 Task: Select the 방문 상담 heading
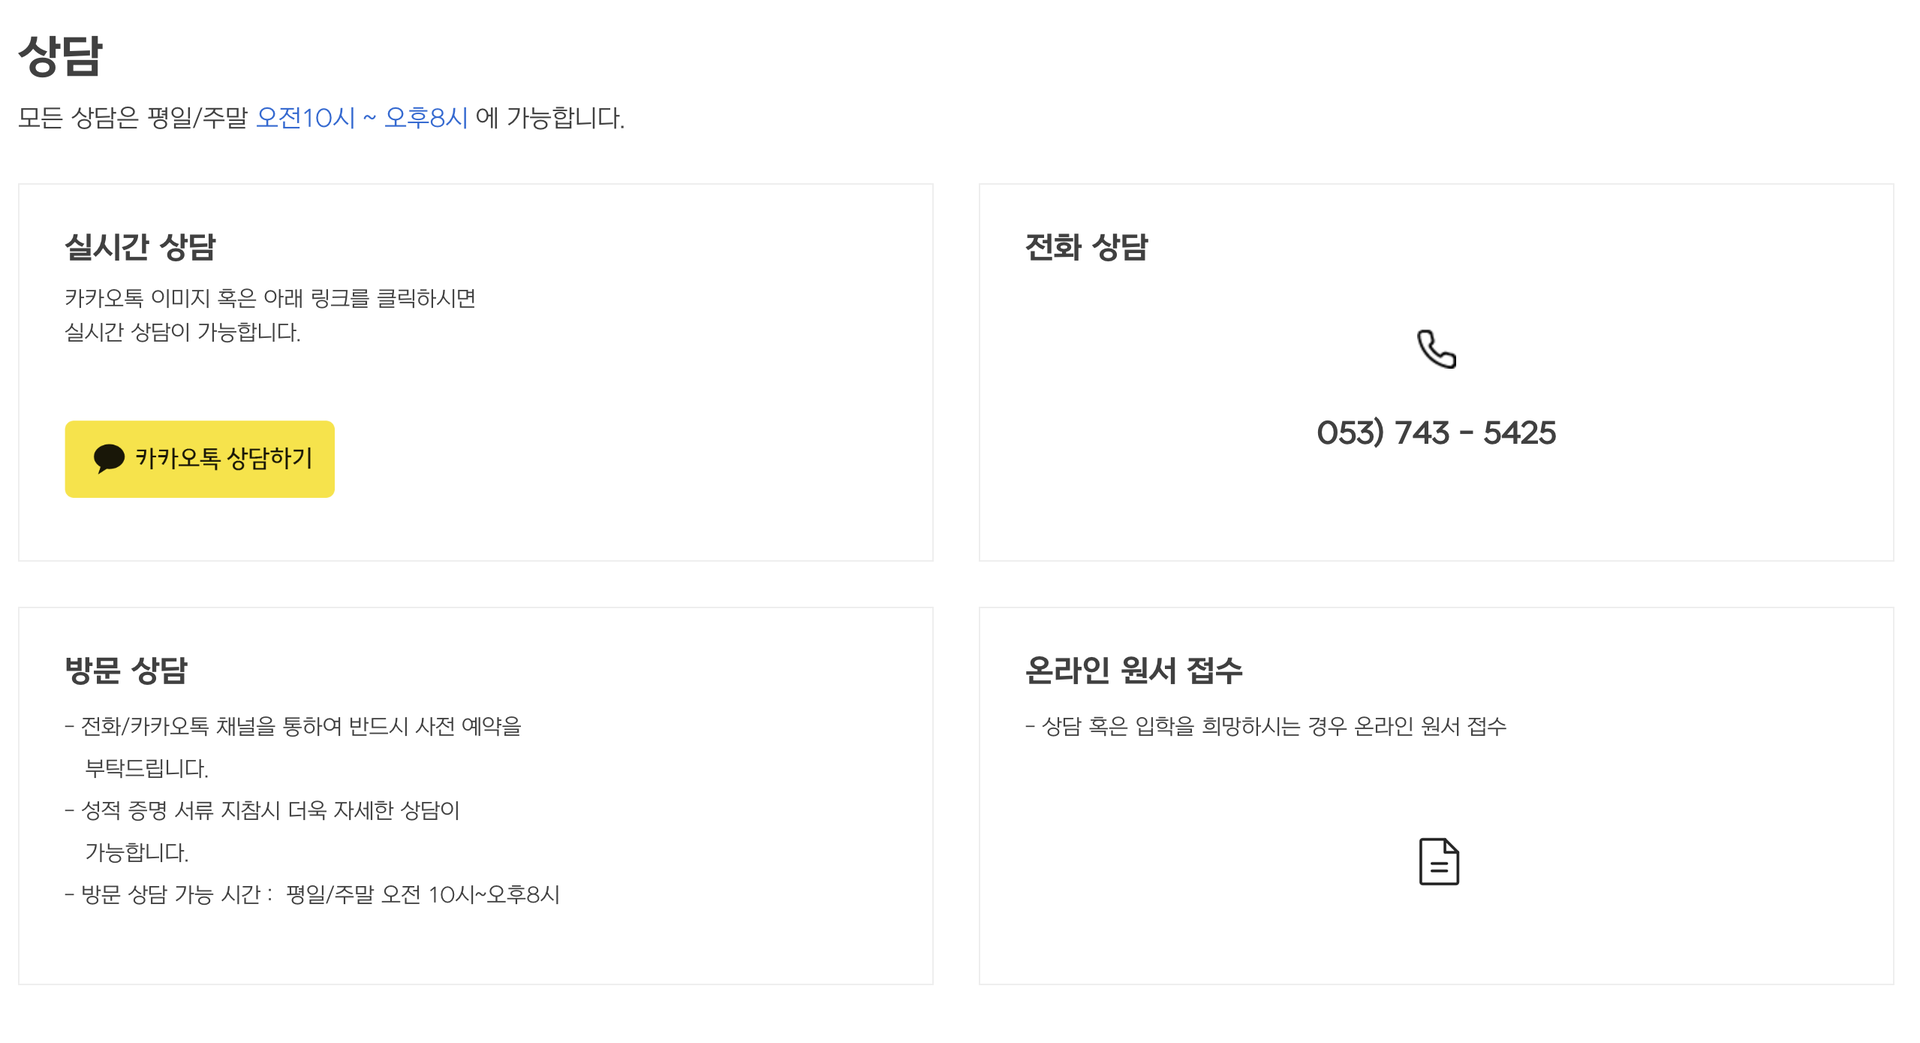126,670
